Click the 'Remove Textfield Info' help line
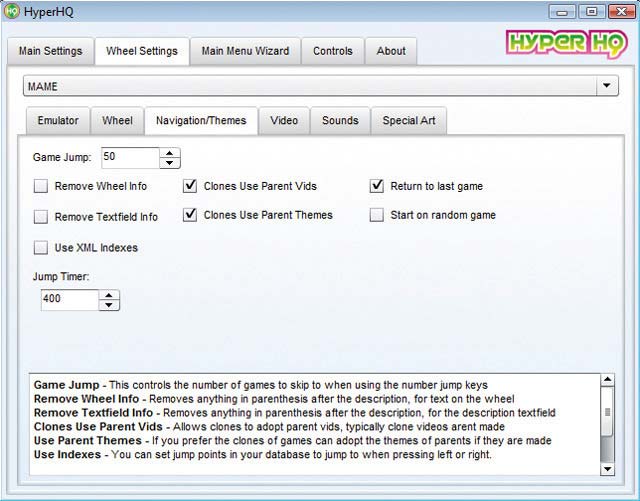640x501 pixels. click(x=295, y=413)
